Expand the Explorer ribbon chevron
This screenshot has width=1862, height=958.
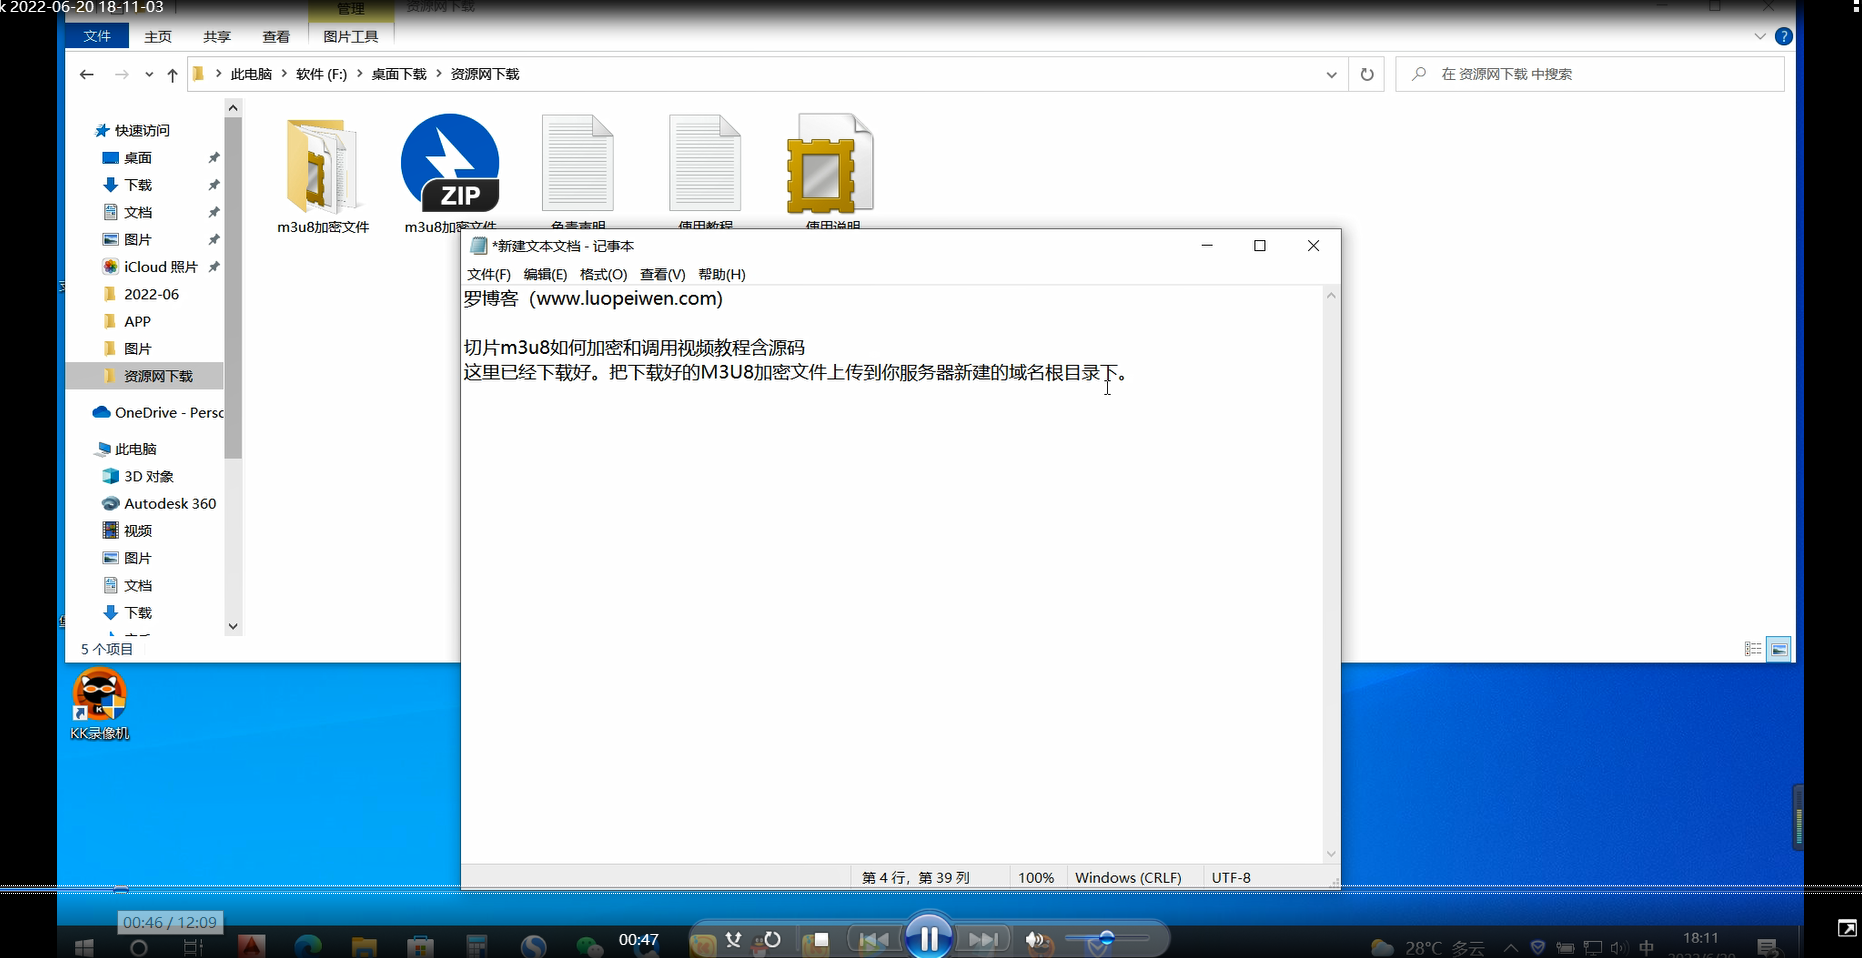pos(1760,37)
